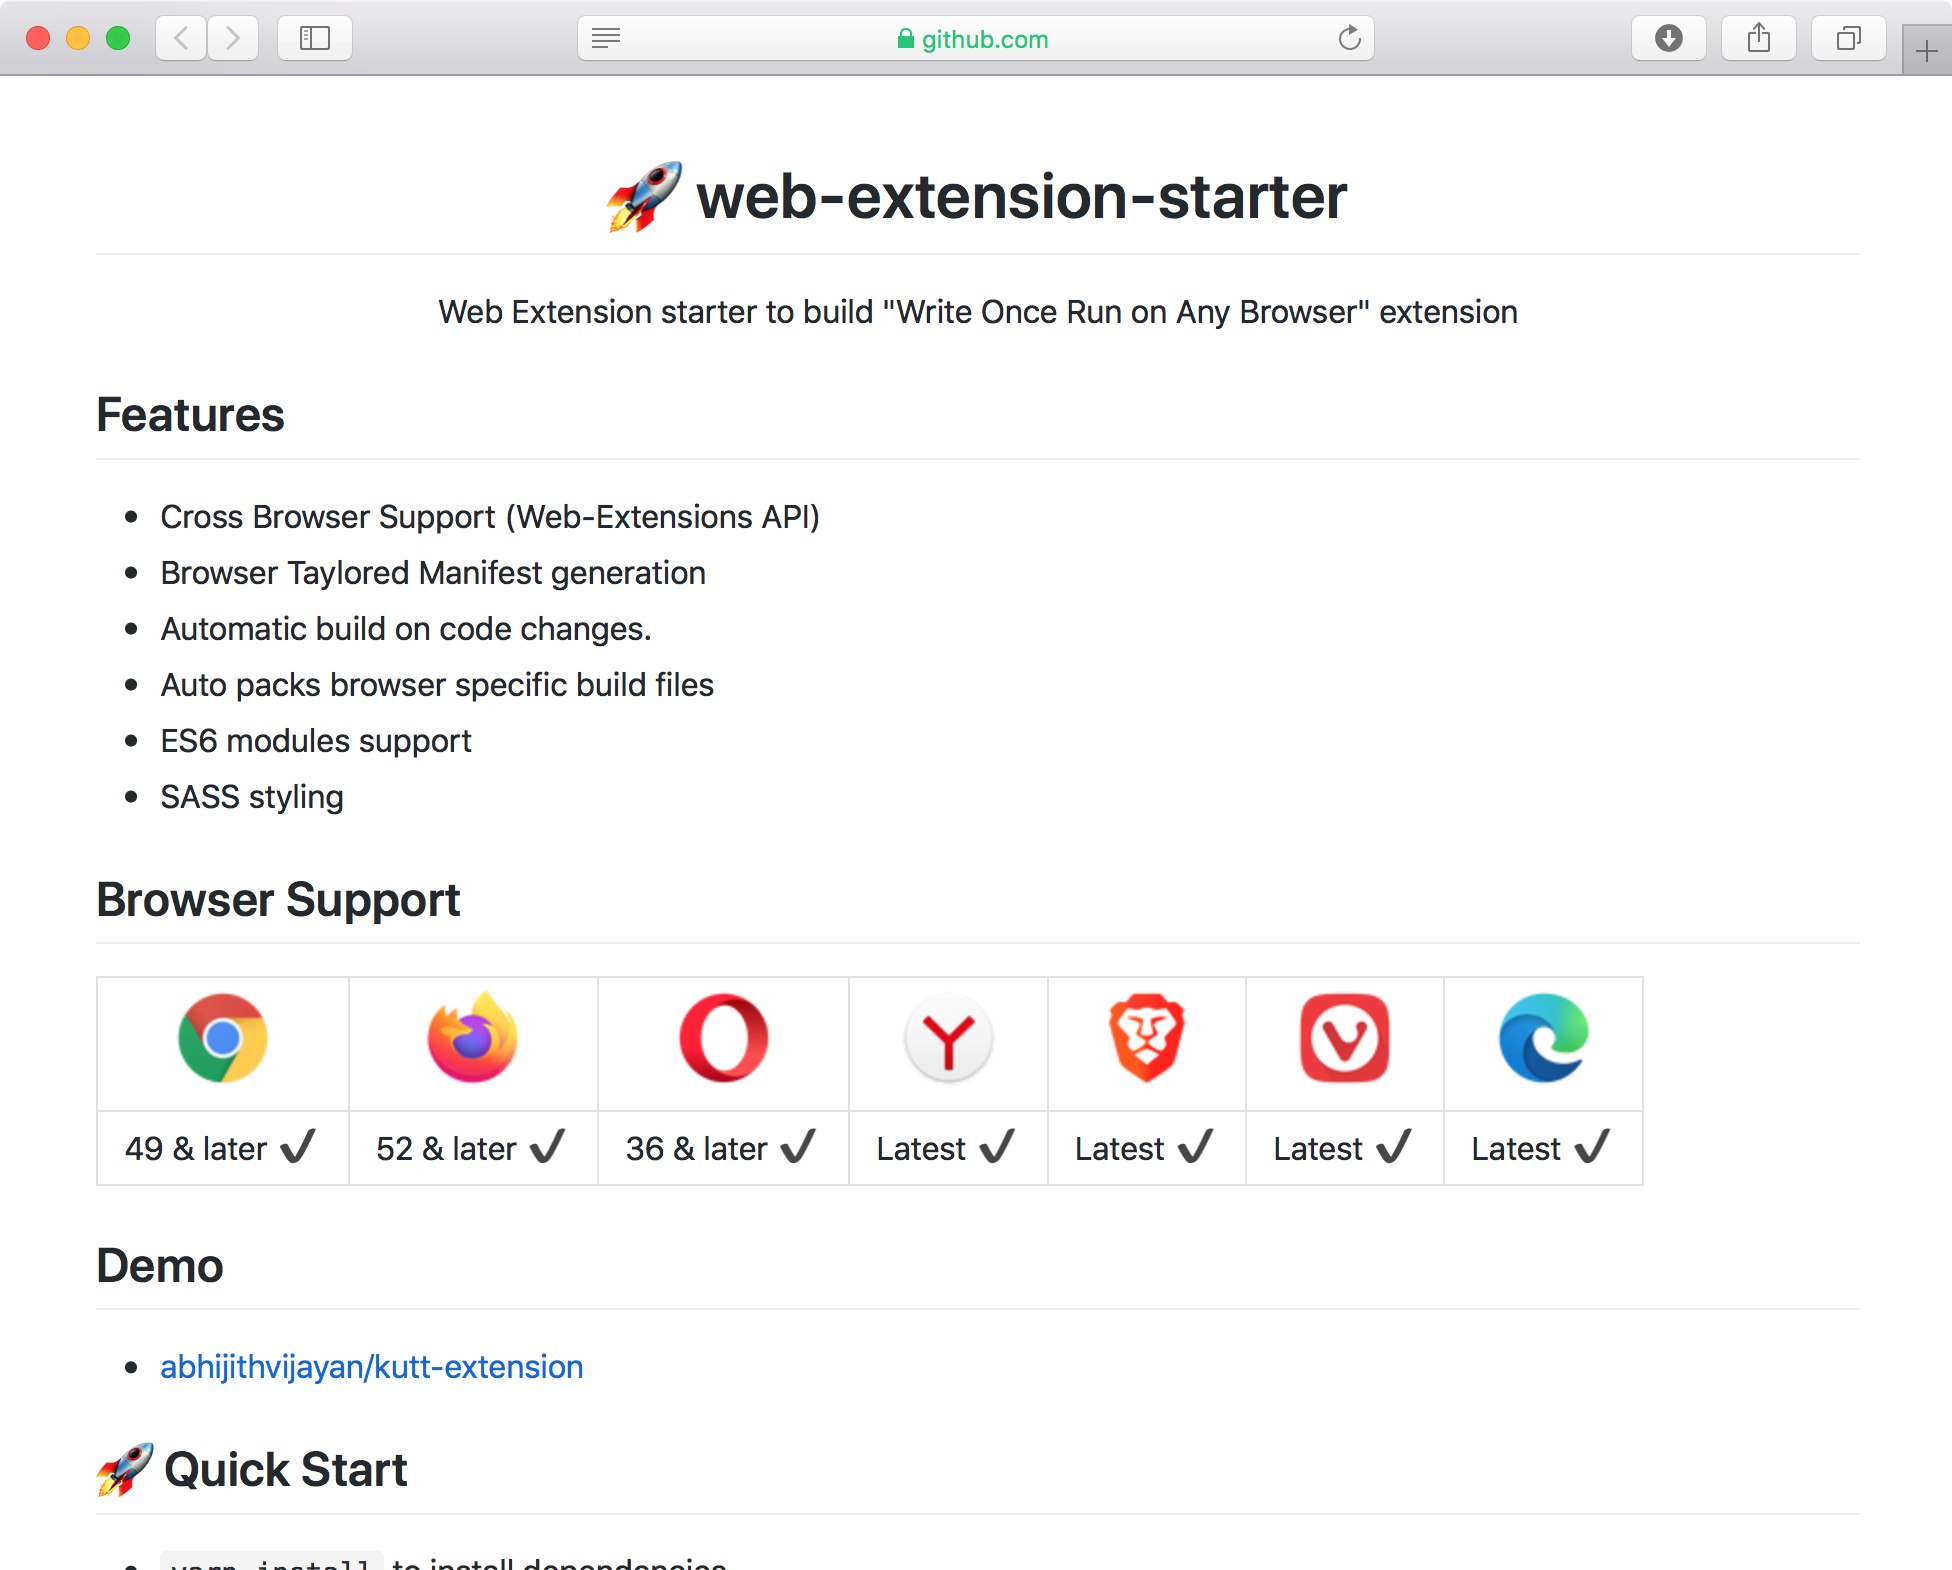Click the Vivaldi browser logo
Screen dimensions: 1952x1570
1344,1038
